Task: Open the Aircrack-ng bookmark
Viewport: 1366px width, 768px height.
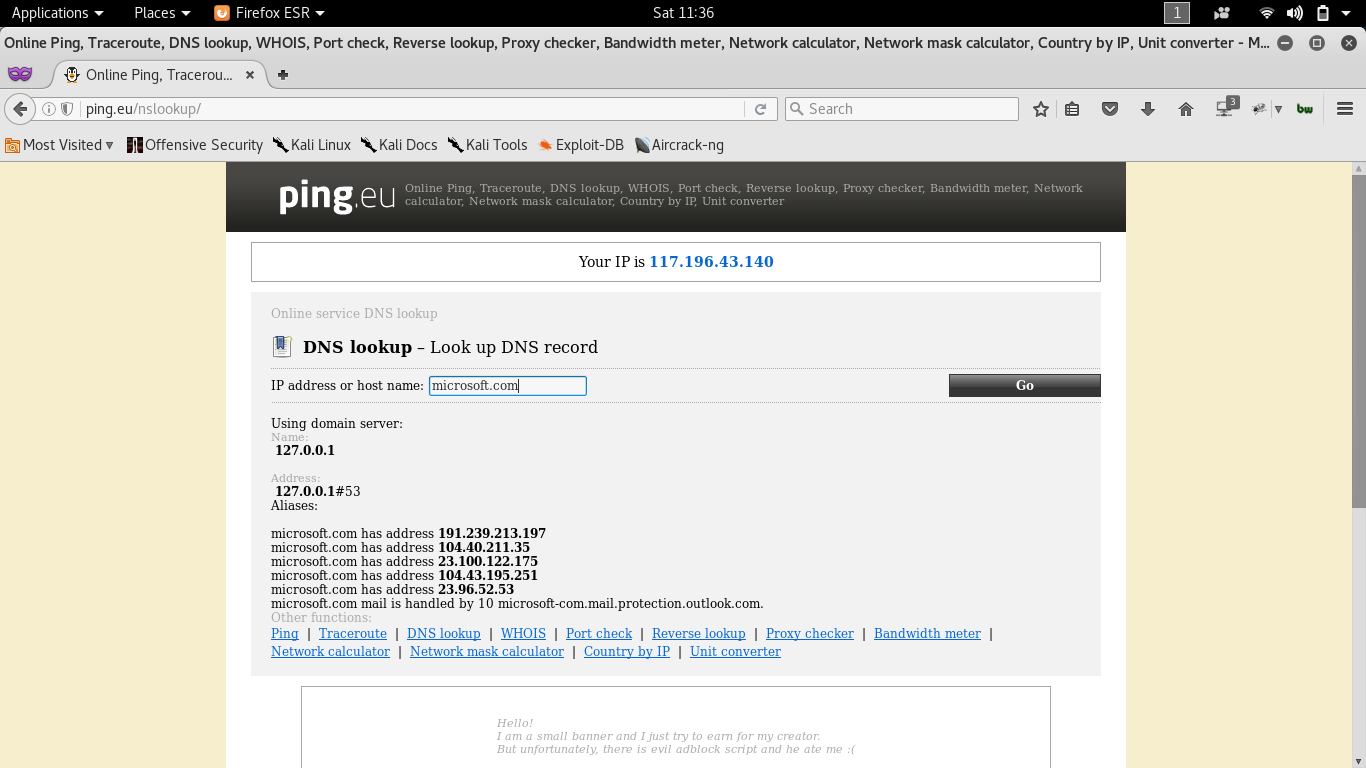Action: [679, 145]
